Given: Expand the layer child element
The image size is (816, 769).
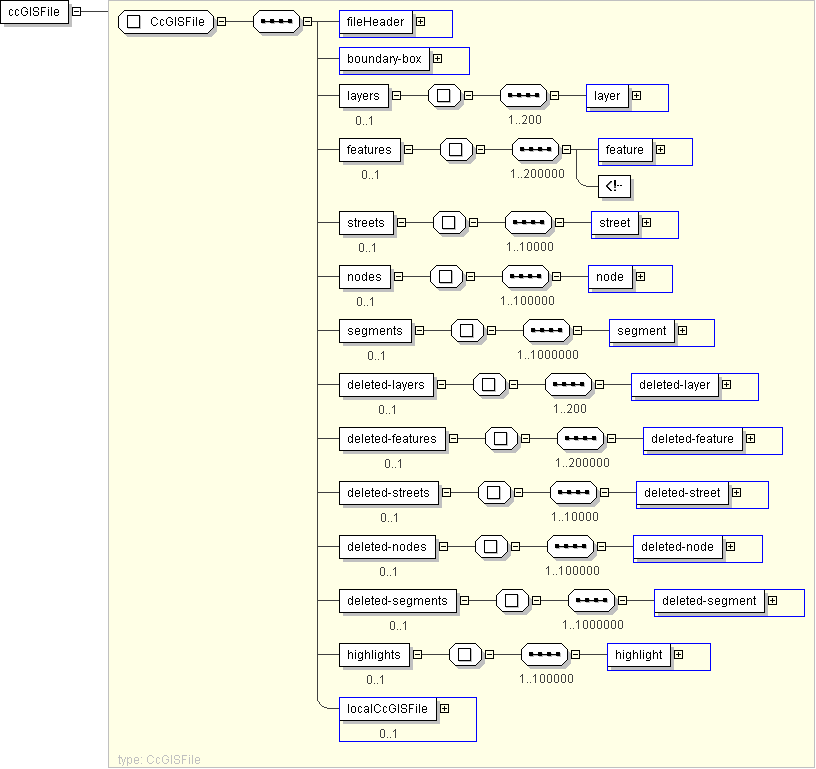Looking at the screenshot, I should (636, 96).
